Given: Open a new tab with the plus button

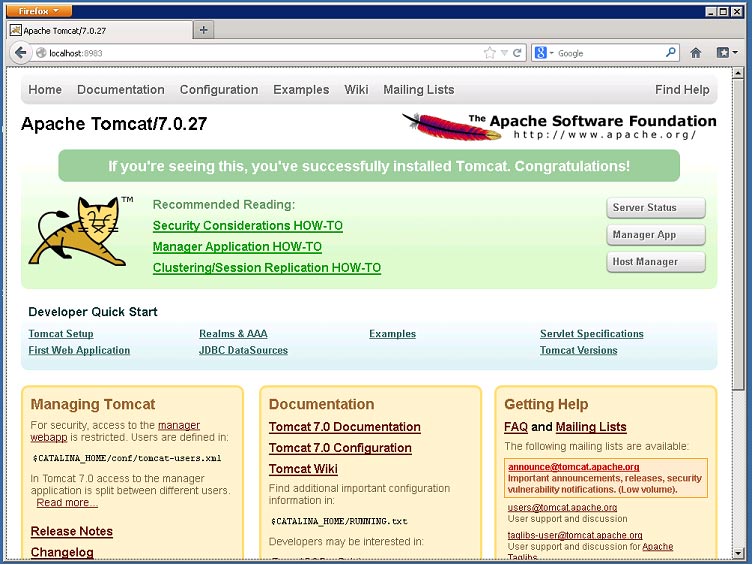Looking at the screenshot, I should point(204,30).
